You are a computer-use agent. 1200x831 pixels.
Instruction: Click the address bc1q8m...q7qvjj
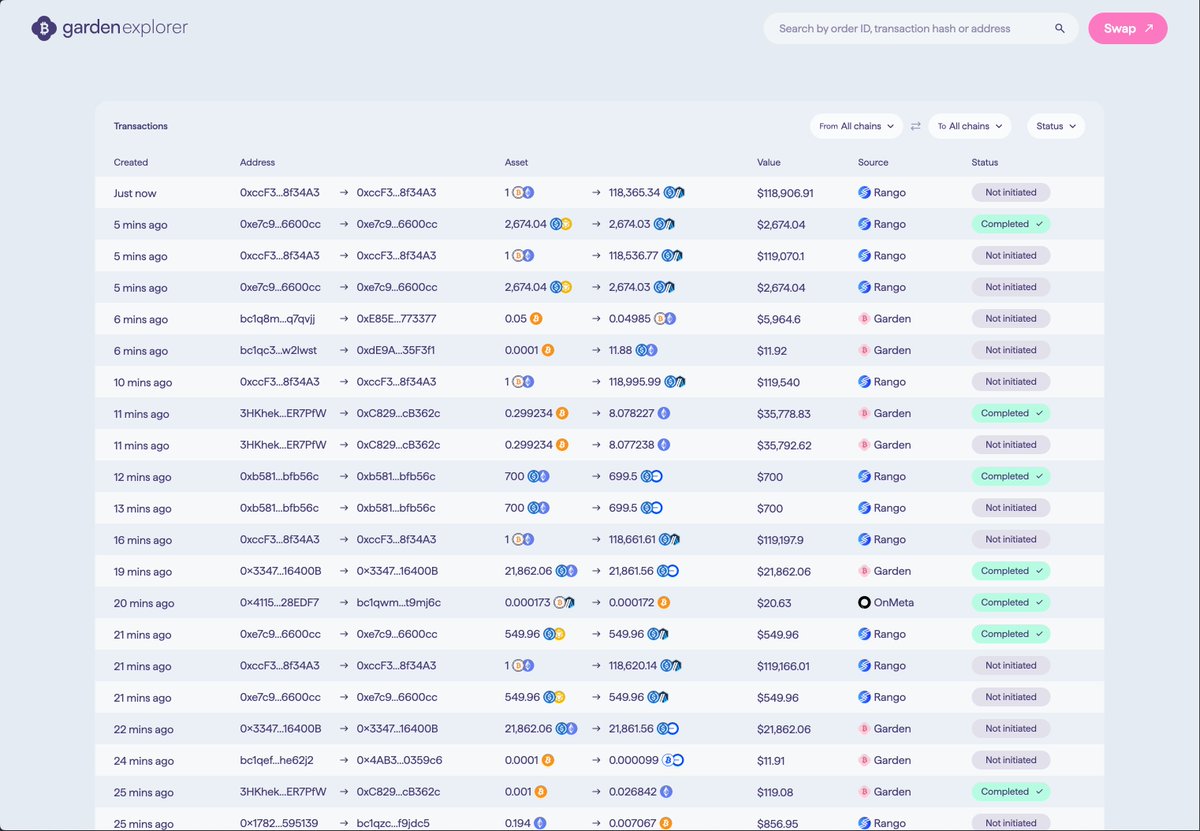coord(277,319)
